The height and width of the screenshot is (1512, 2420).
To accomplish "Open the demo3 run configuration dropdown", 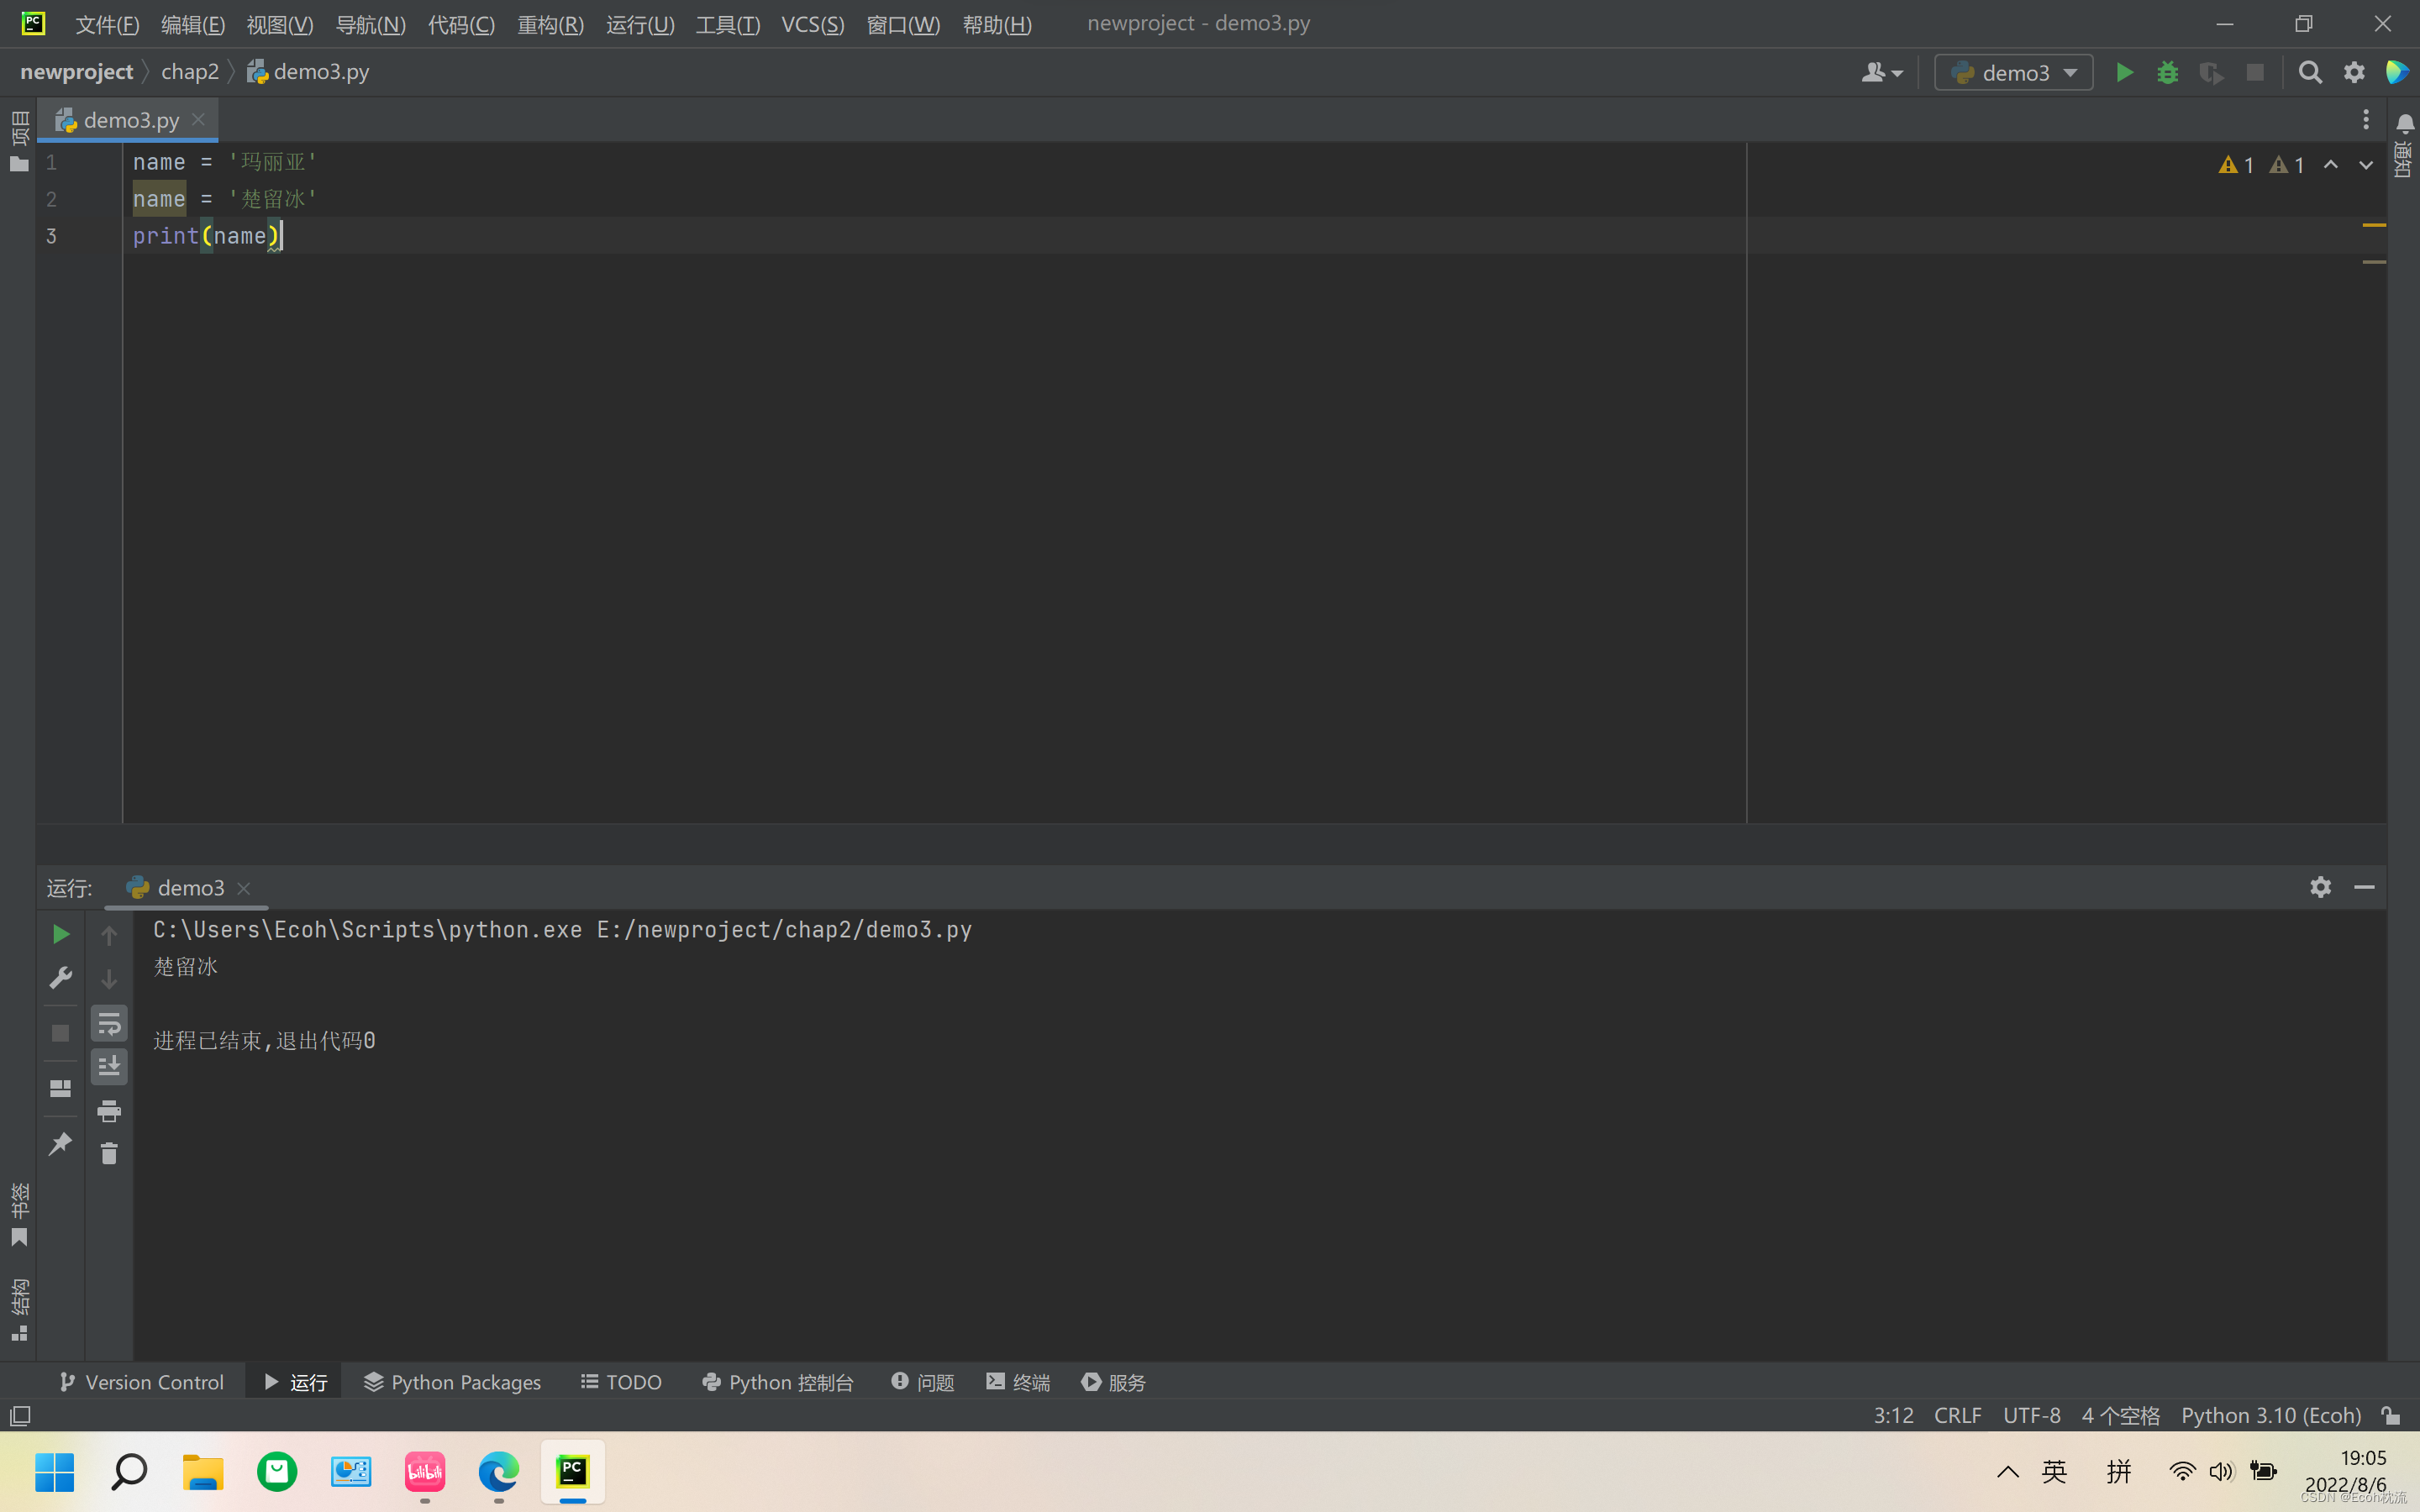I will point(2013,73).
